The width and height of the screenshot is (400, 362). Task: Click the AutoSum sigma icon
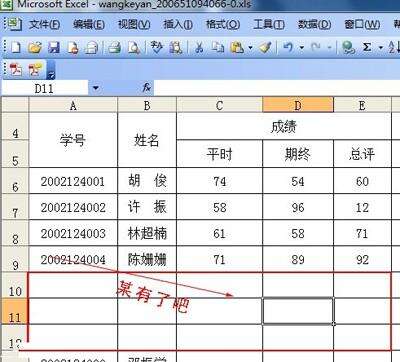pyautogui.click(x=367, y=47)
